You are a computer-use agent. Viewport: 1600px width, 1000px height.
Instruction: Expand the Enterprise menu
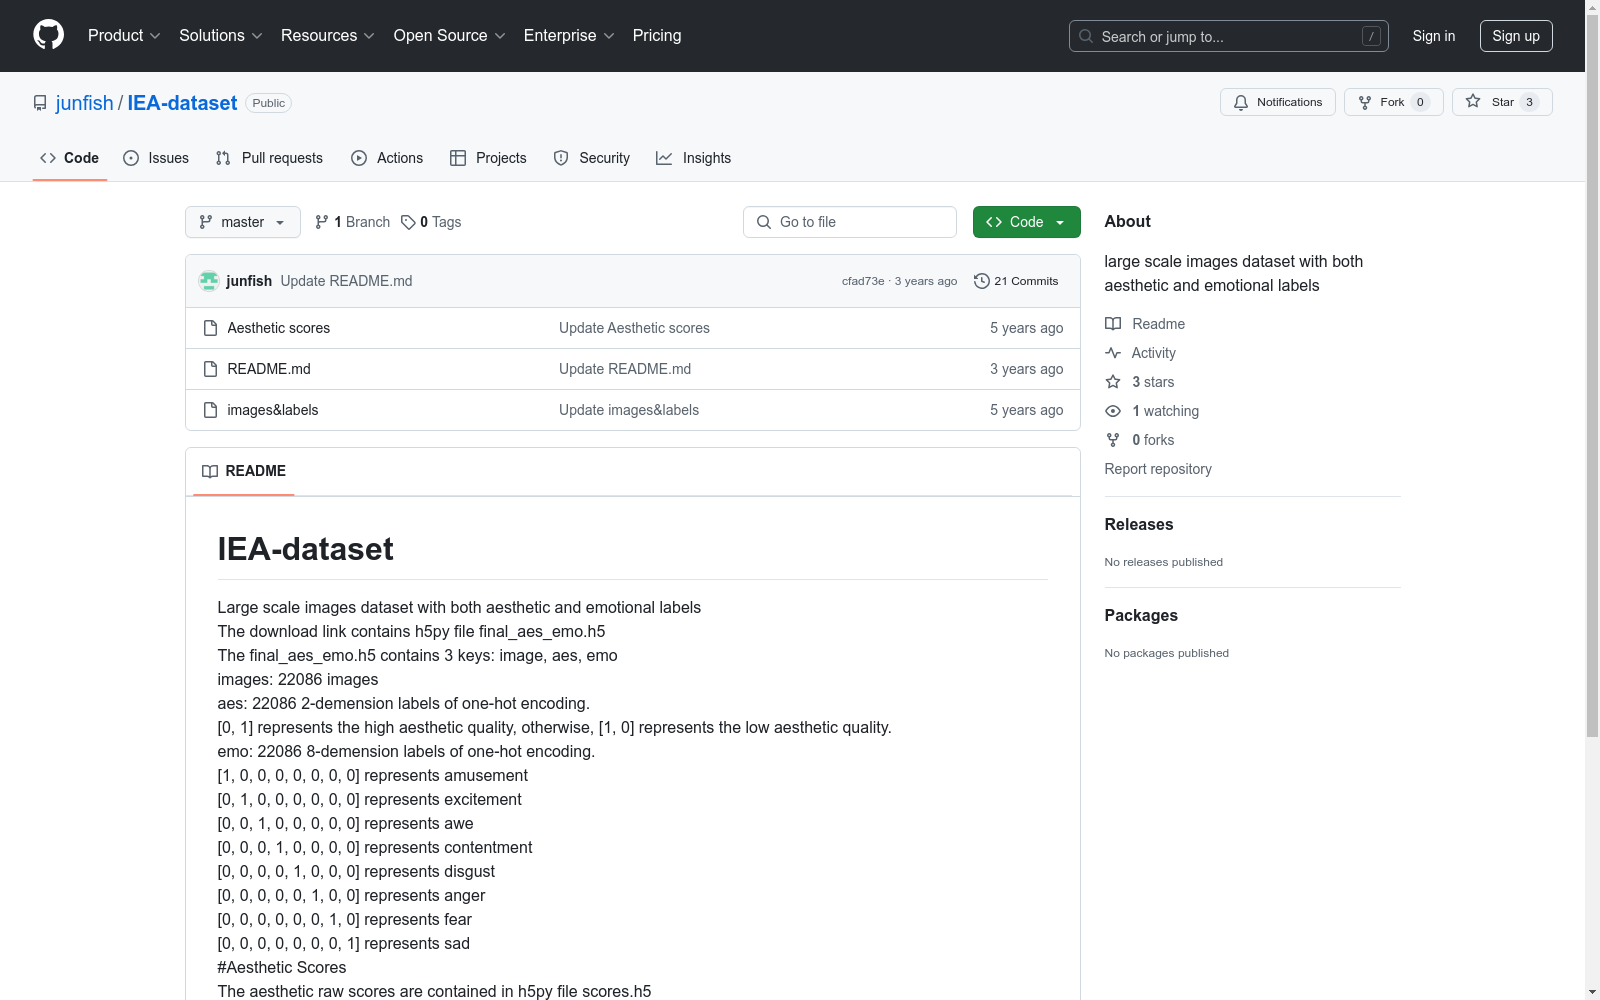click(569, 35)
